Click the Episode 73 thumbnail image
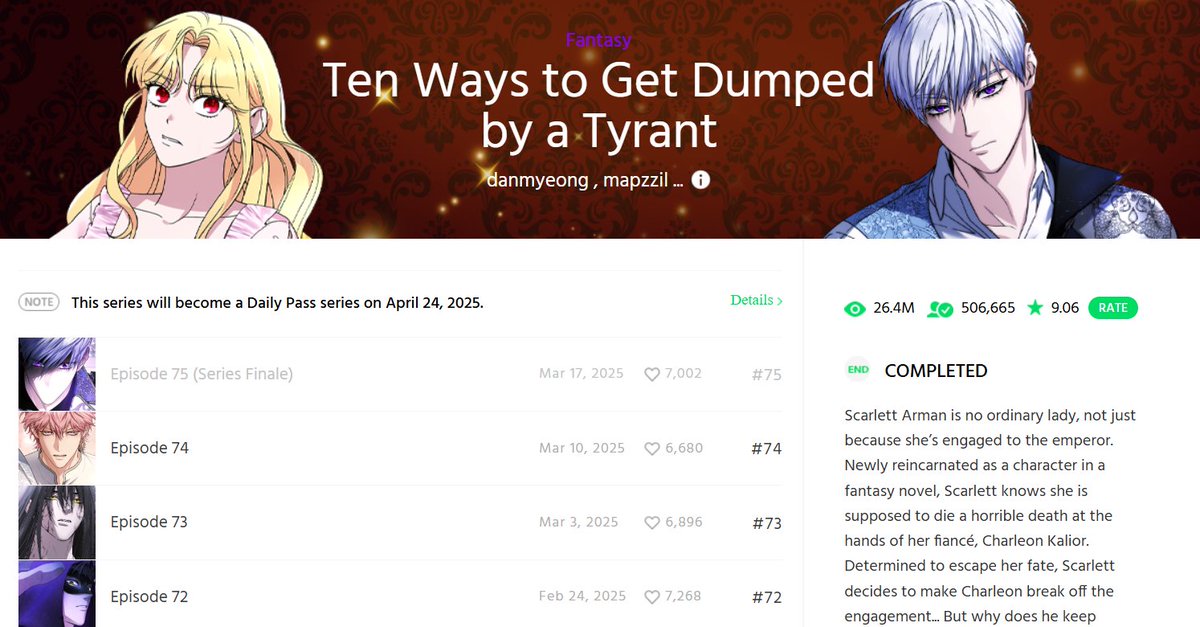 [57, 522]
